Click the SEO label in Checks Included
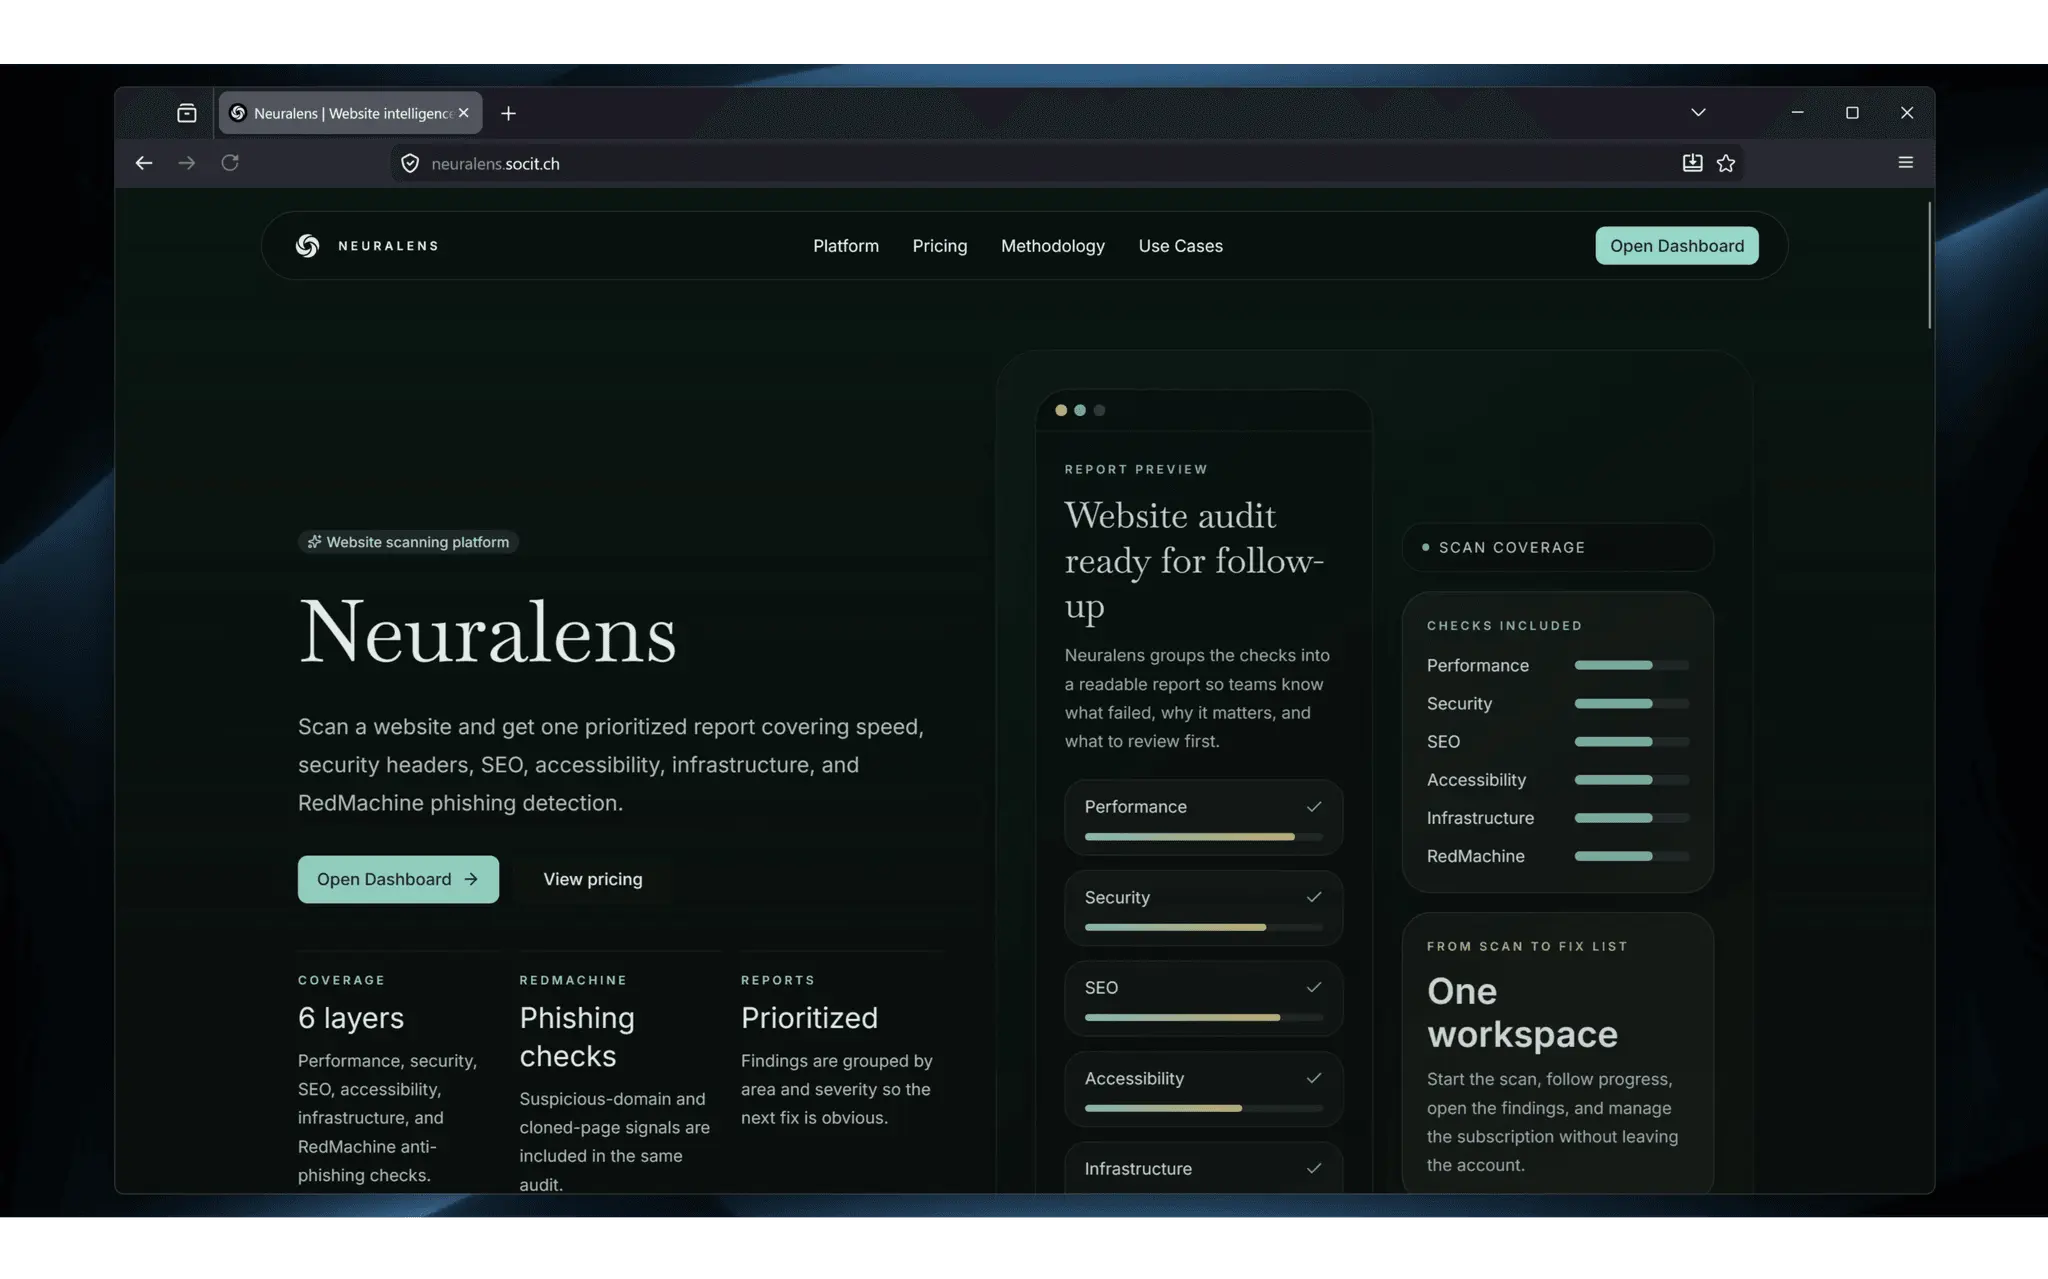2048x1279 pixels. click(1443, 742)
